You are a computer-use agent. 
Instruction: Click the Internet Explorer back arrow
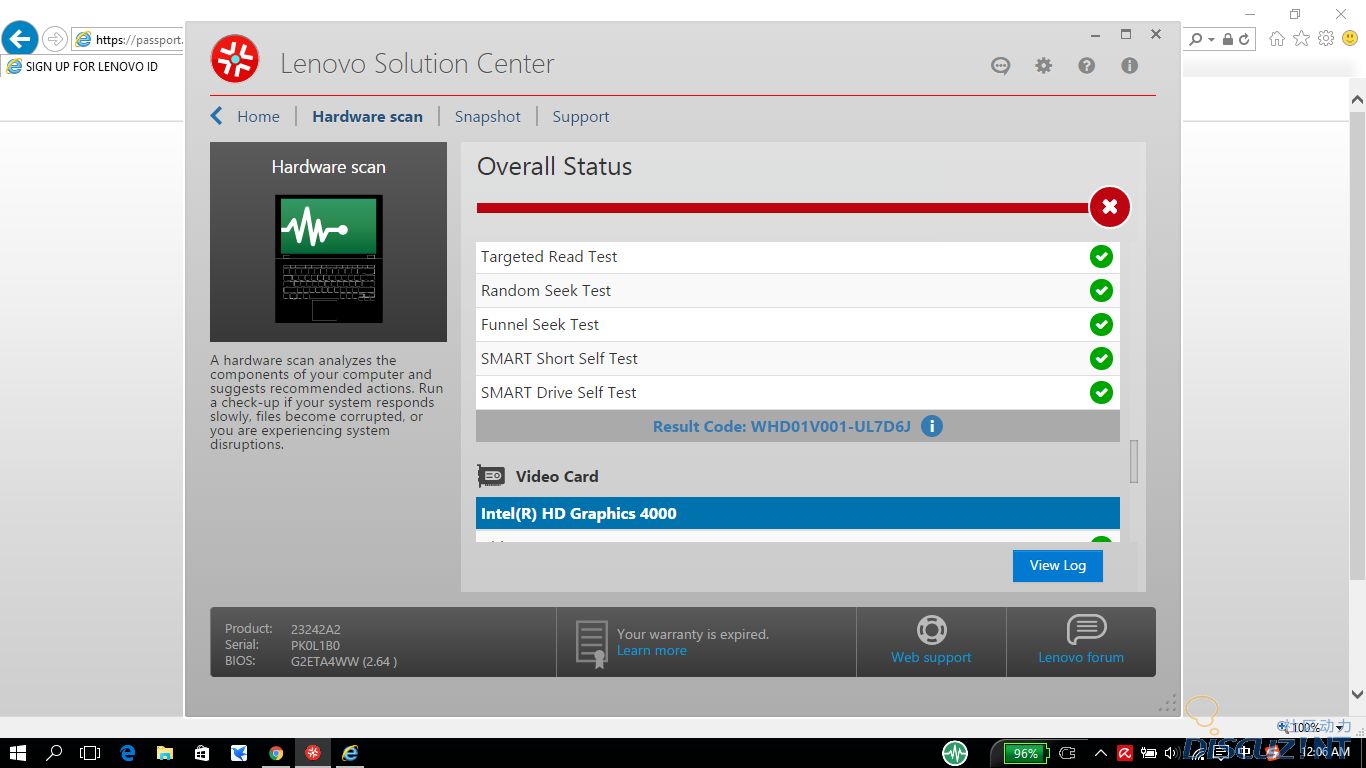[19, 39]
